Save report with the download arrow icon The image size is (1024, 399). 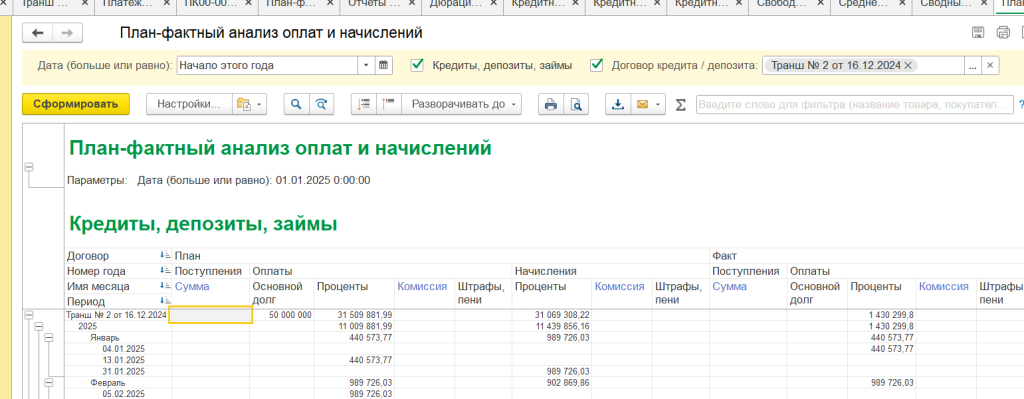tap(618, 104)
